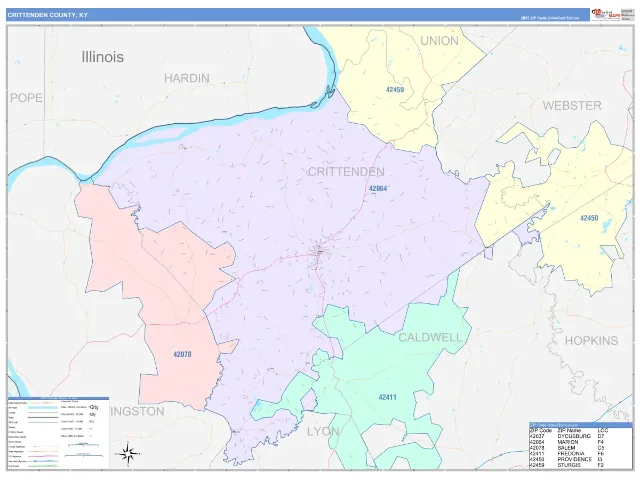Image resolution: width=640 pixels, height=480 pixels.
Task: Click the 'WEBSTER' county label
Action: click(x=572, y=106)
